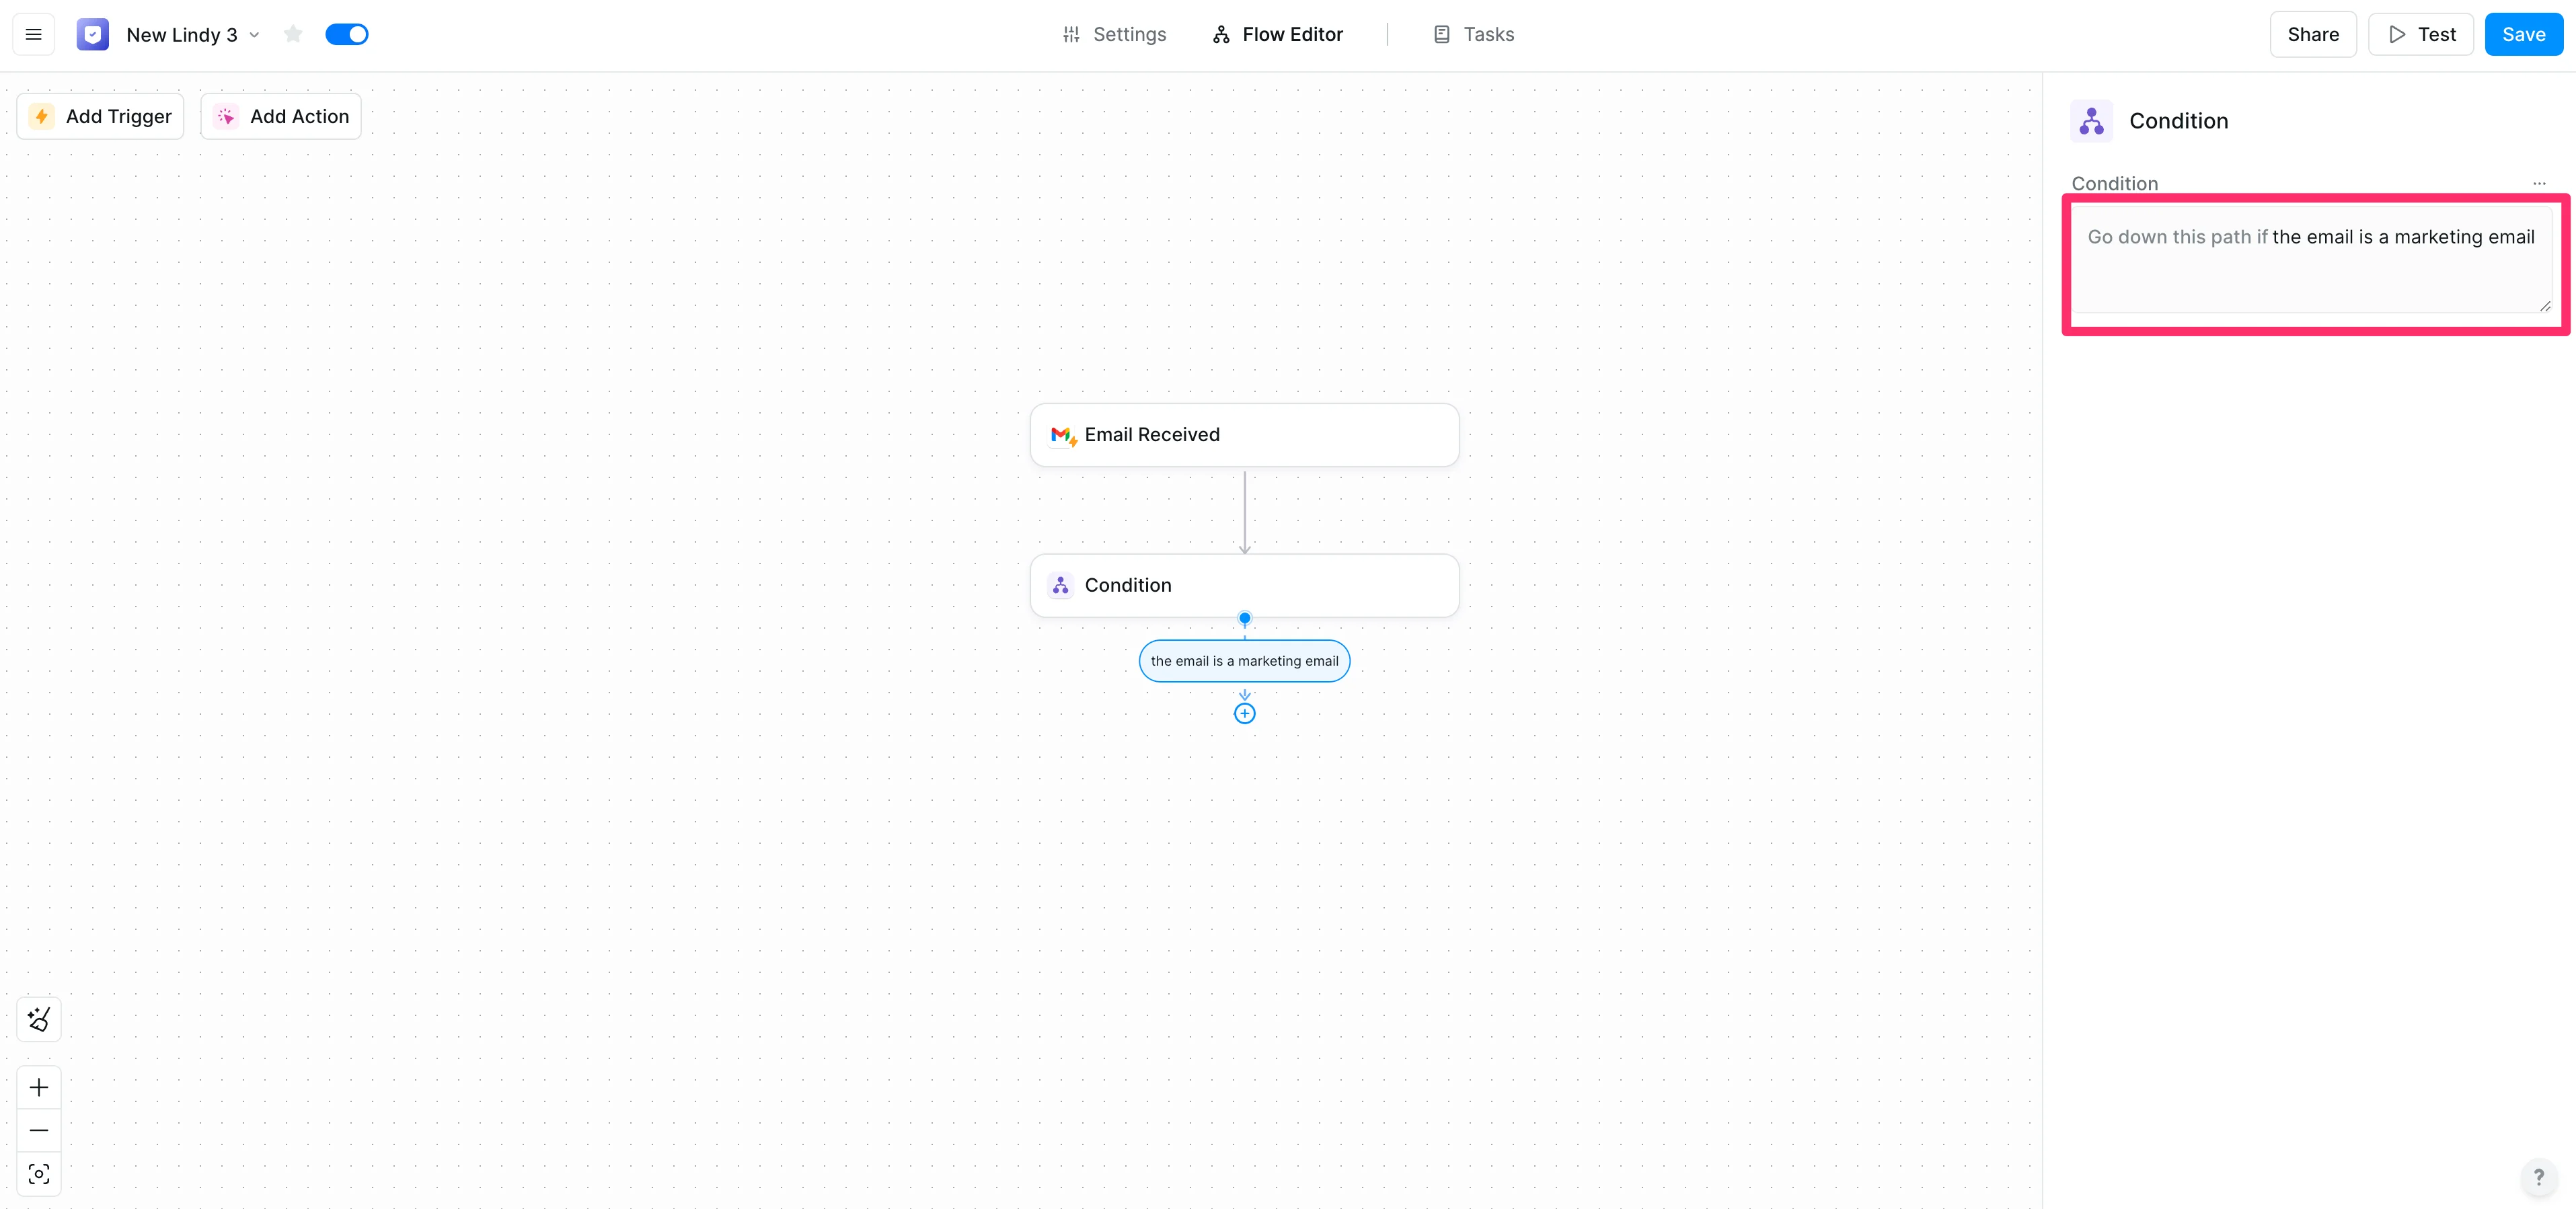Click the magic auto-arrange canvas icon
This screenshot has width=2576, height=1209.
coord(39,1019)
